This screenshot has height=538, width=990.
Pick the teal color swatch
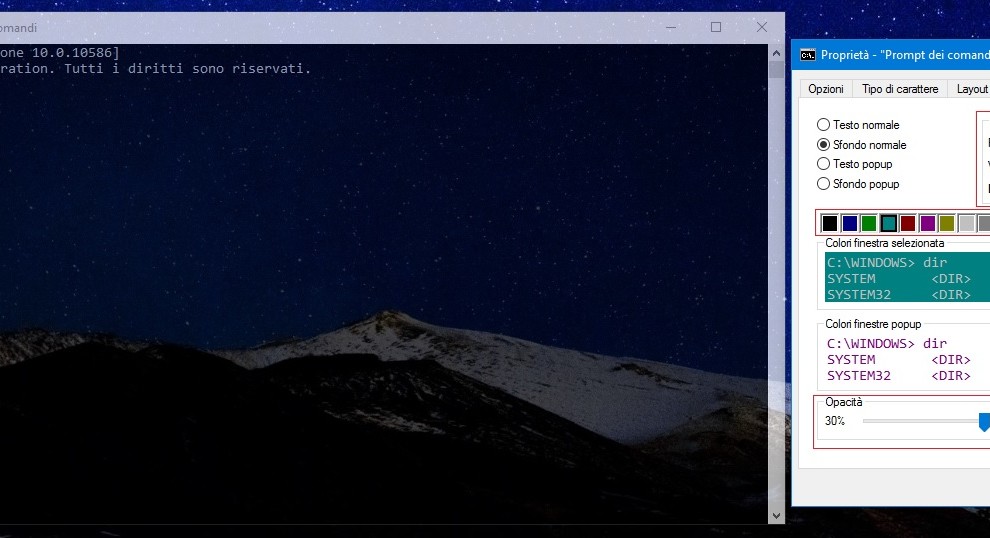coord(888,223)
